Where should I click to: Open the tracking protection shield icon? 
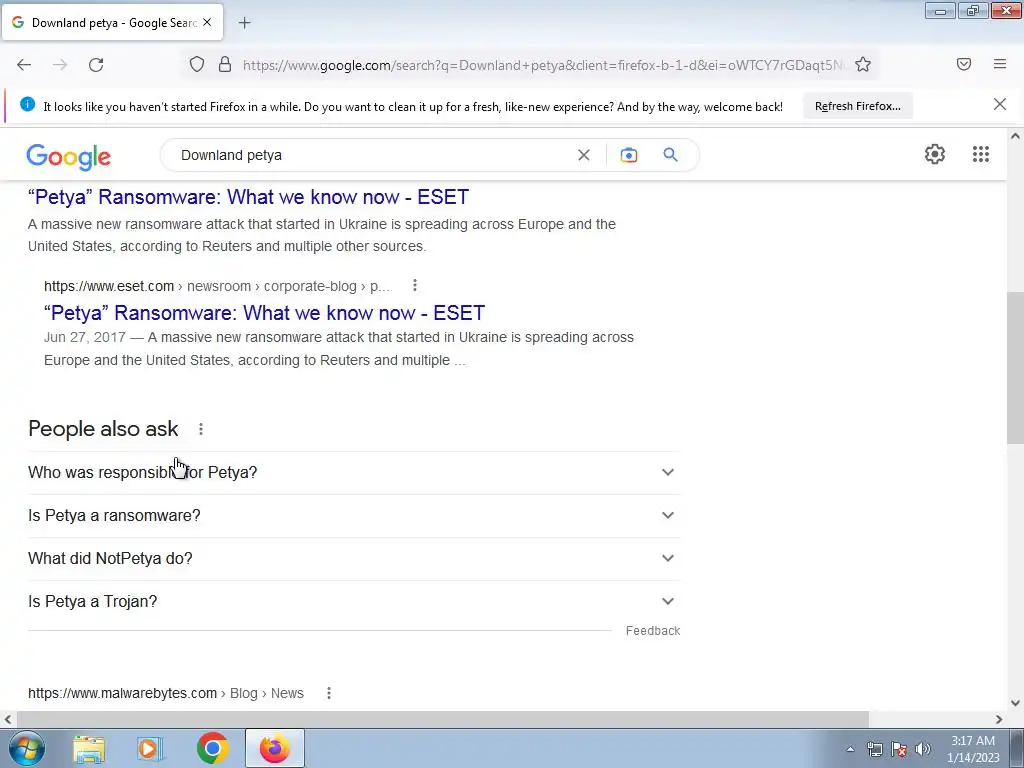(197, 64)
